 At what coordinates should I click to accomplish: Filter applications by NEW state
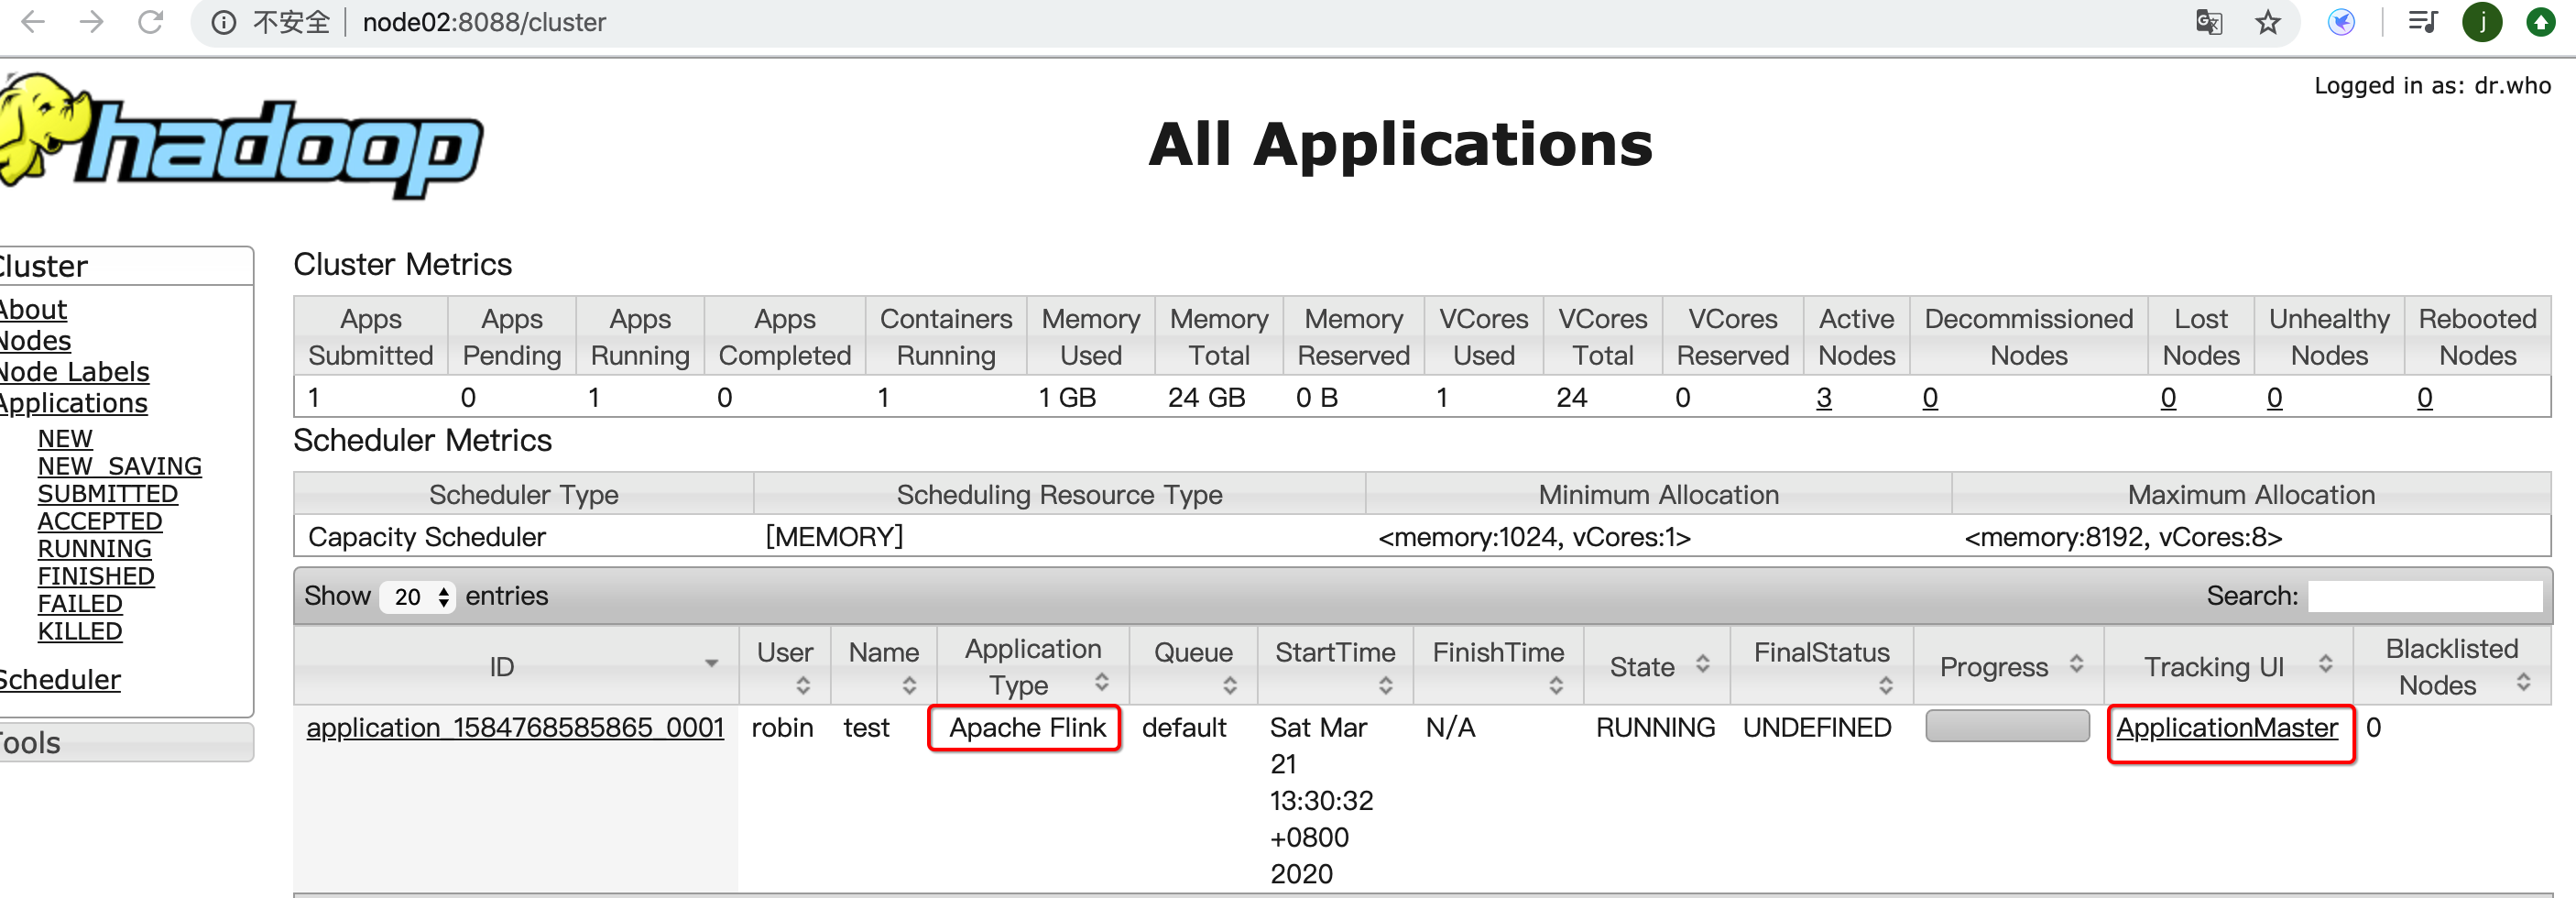click(65, 439)
